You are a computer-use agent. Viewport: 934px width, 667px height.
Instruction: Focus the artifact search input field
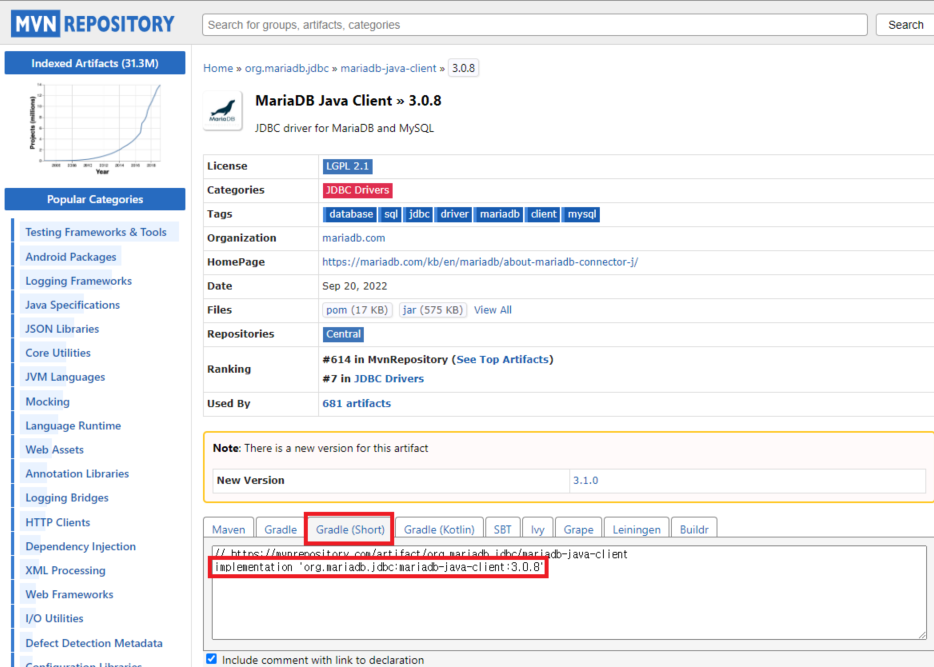[534, 25]
